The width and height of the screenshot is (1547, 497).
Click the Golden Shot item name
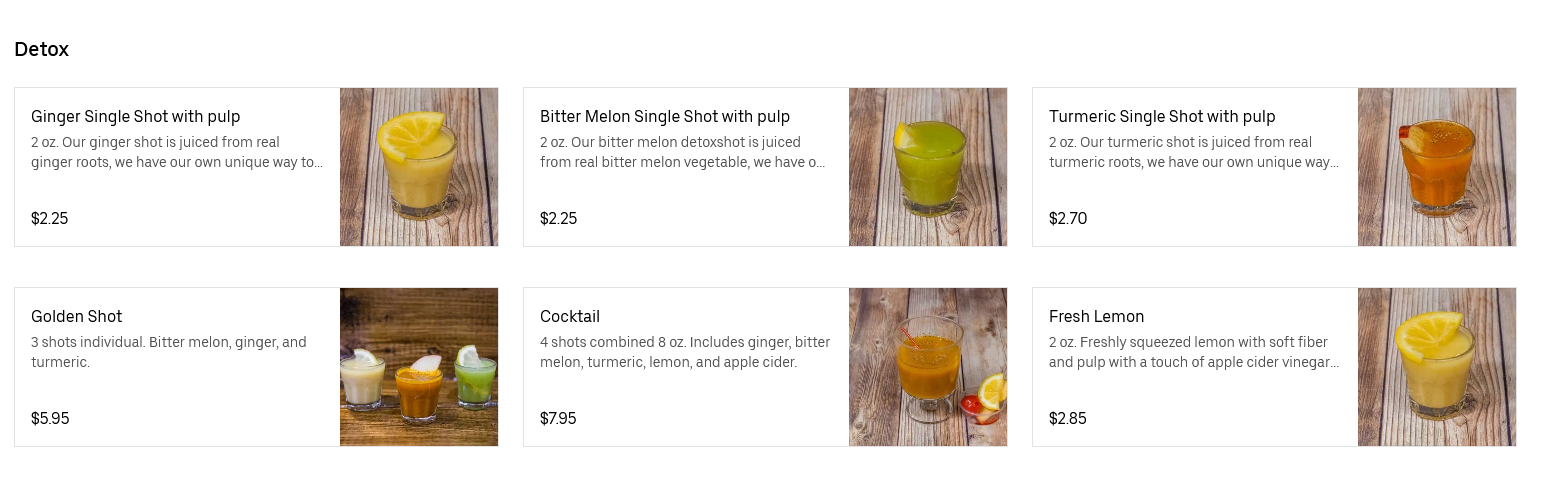coord(77,317)
